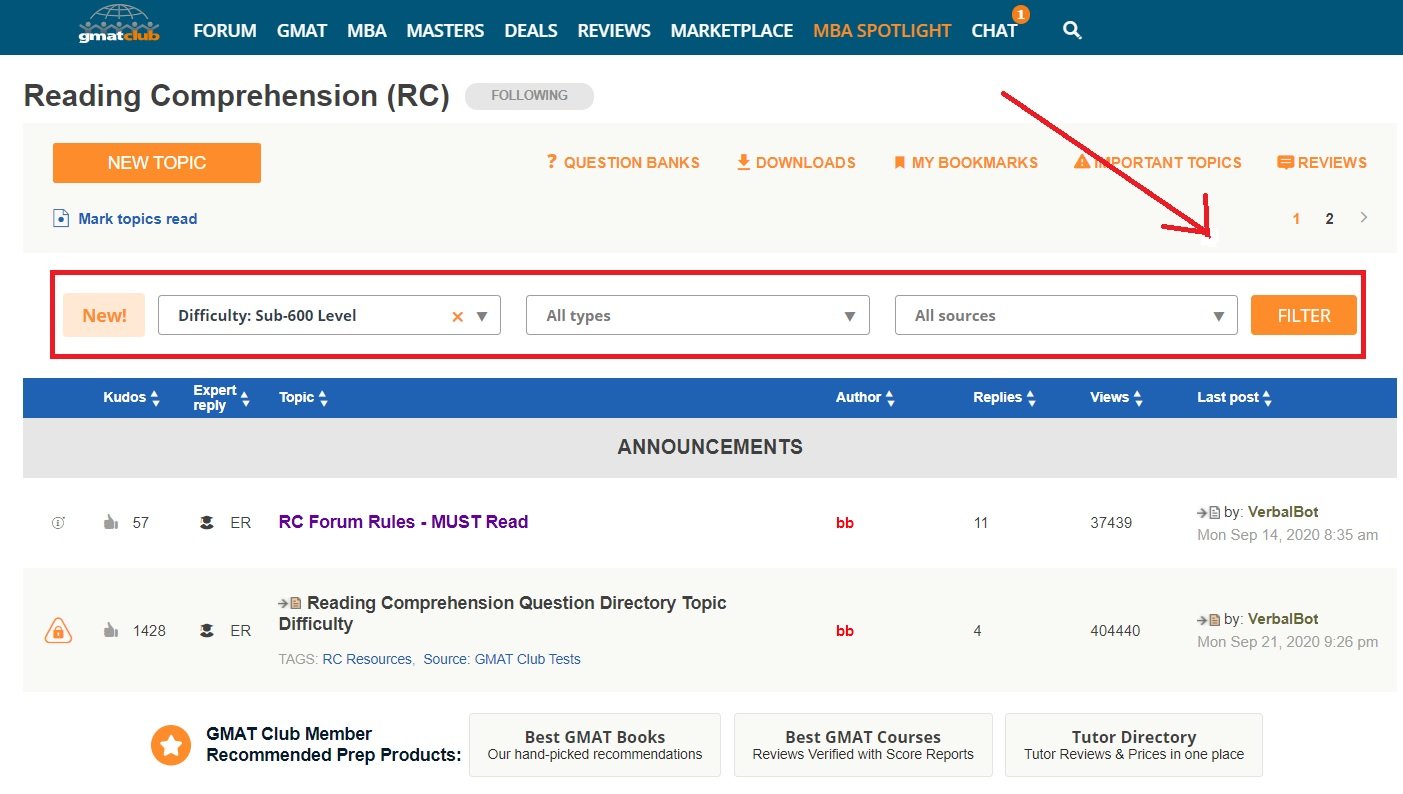Click the GMAT Club logo
This screenshot has height=794, width=1403.
click(x=118, y=26)
